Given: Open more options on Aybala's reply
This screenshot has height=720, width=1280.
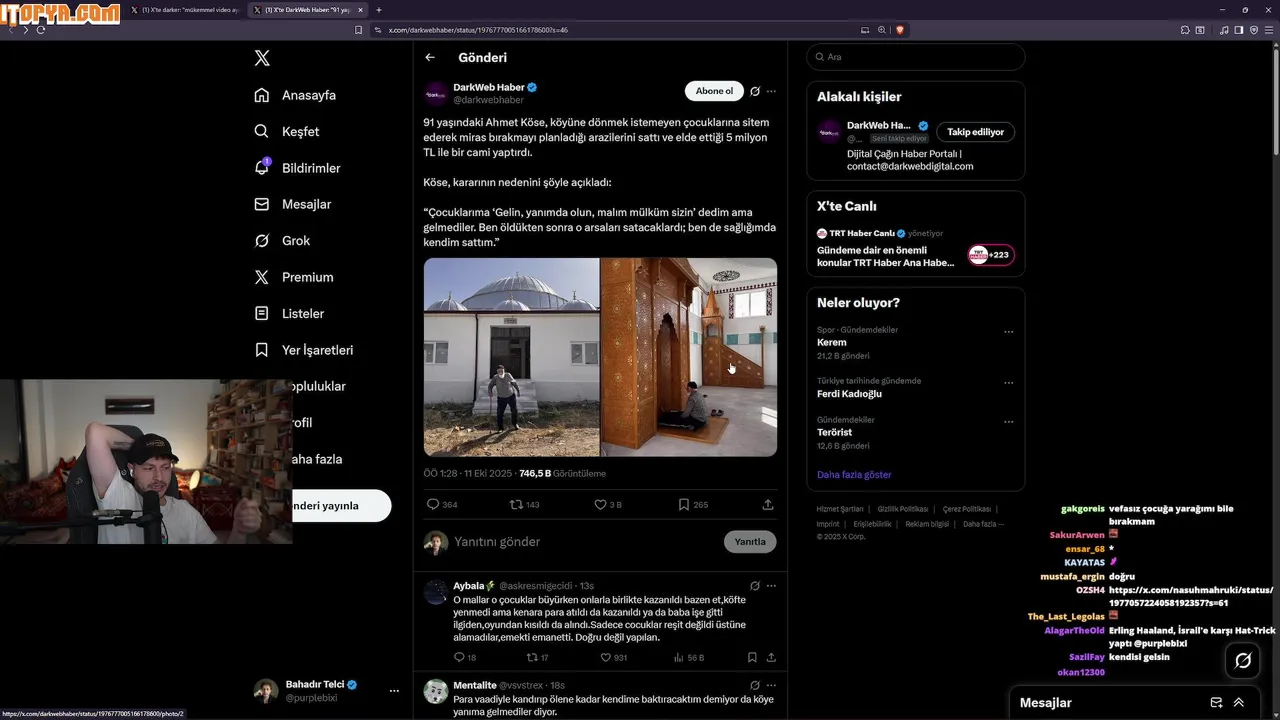Looking at the screenshot, I should pyautogui.click(x=771, y=586).
